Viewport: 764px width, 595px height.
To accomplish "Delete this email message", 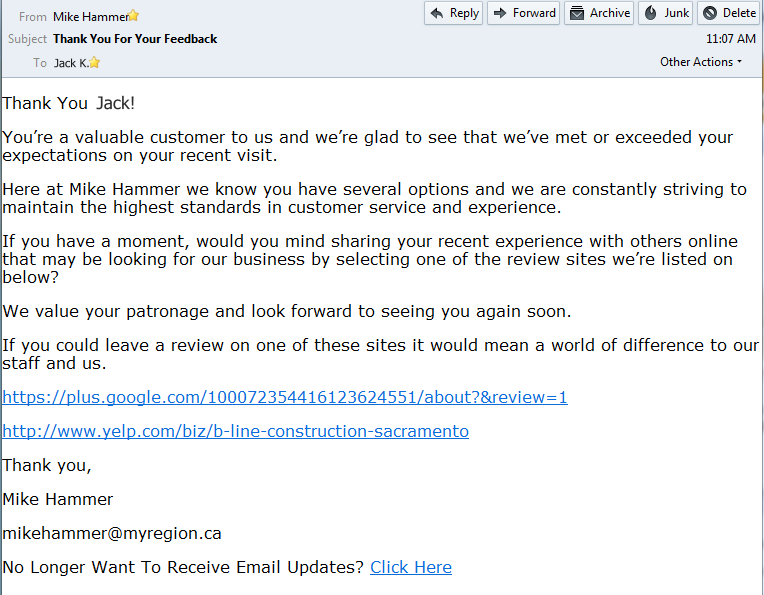I will pos(729,13).
